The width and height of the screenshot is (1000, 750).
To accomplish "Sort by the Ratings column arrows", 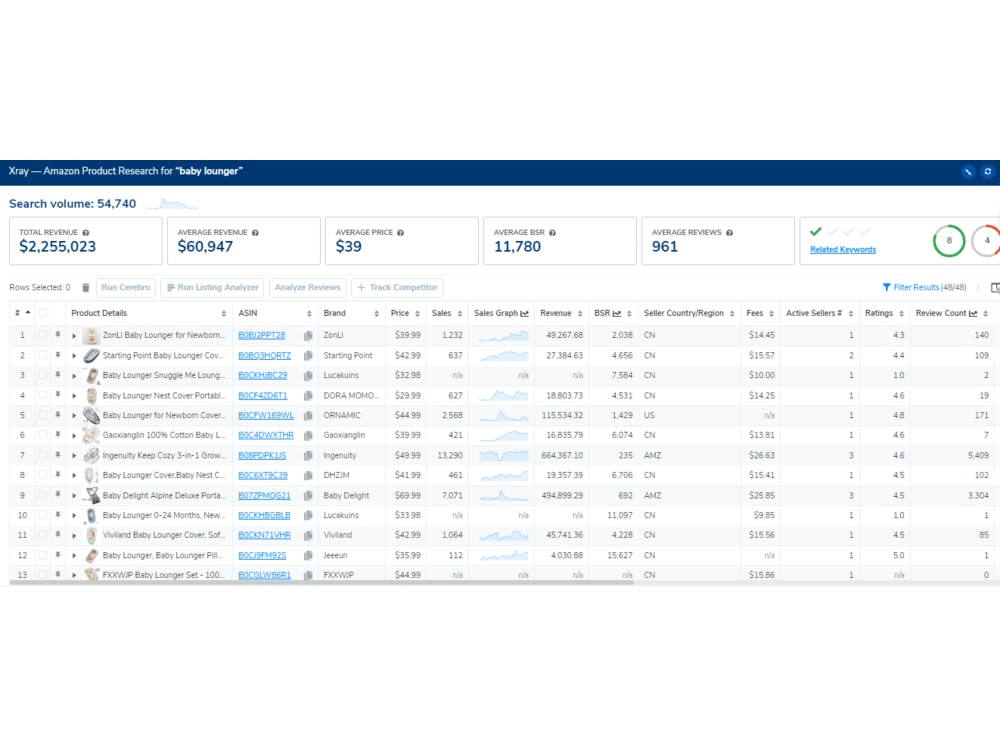I will click(x=901, y=313).
